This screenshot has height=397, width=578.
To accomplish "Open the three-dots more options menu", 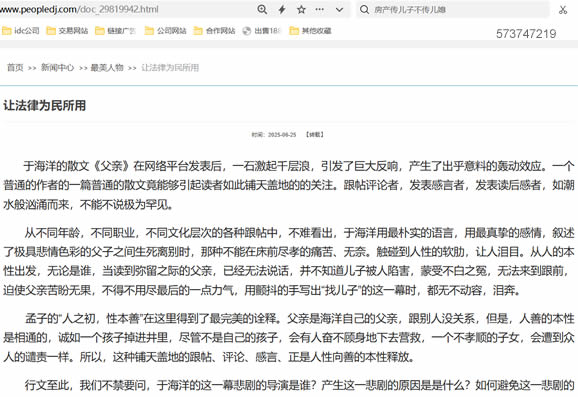I will pyautogui.click(x=320, y=9).
